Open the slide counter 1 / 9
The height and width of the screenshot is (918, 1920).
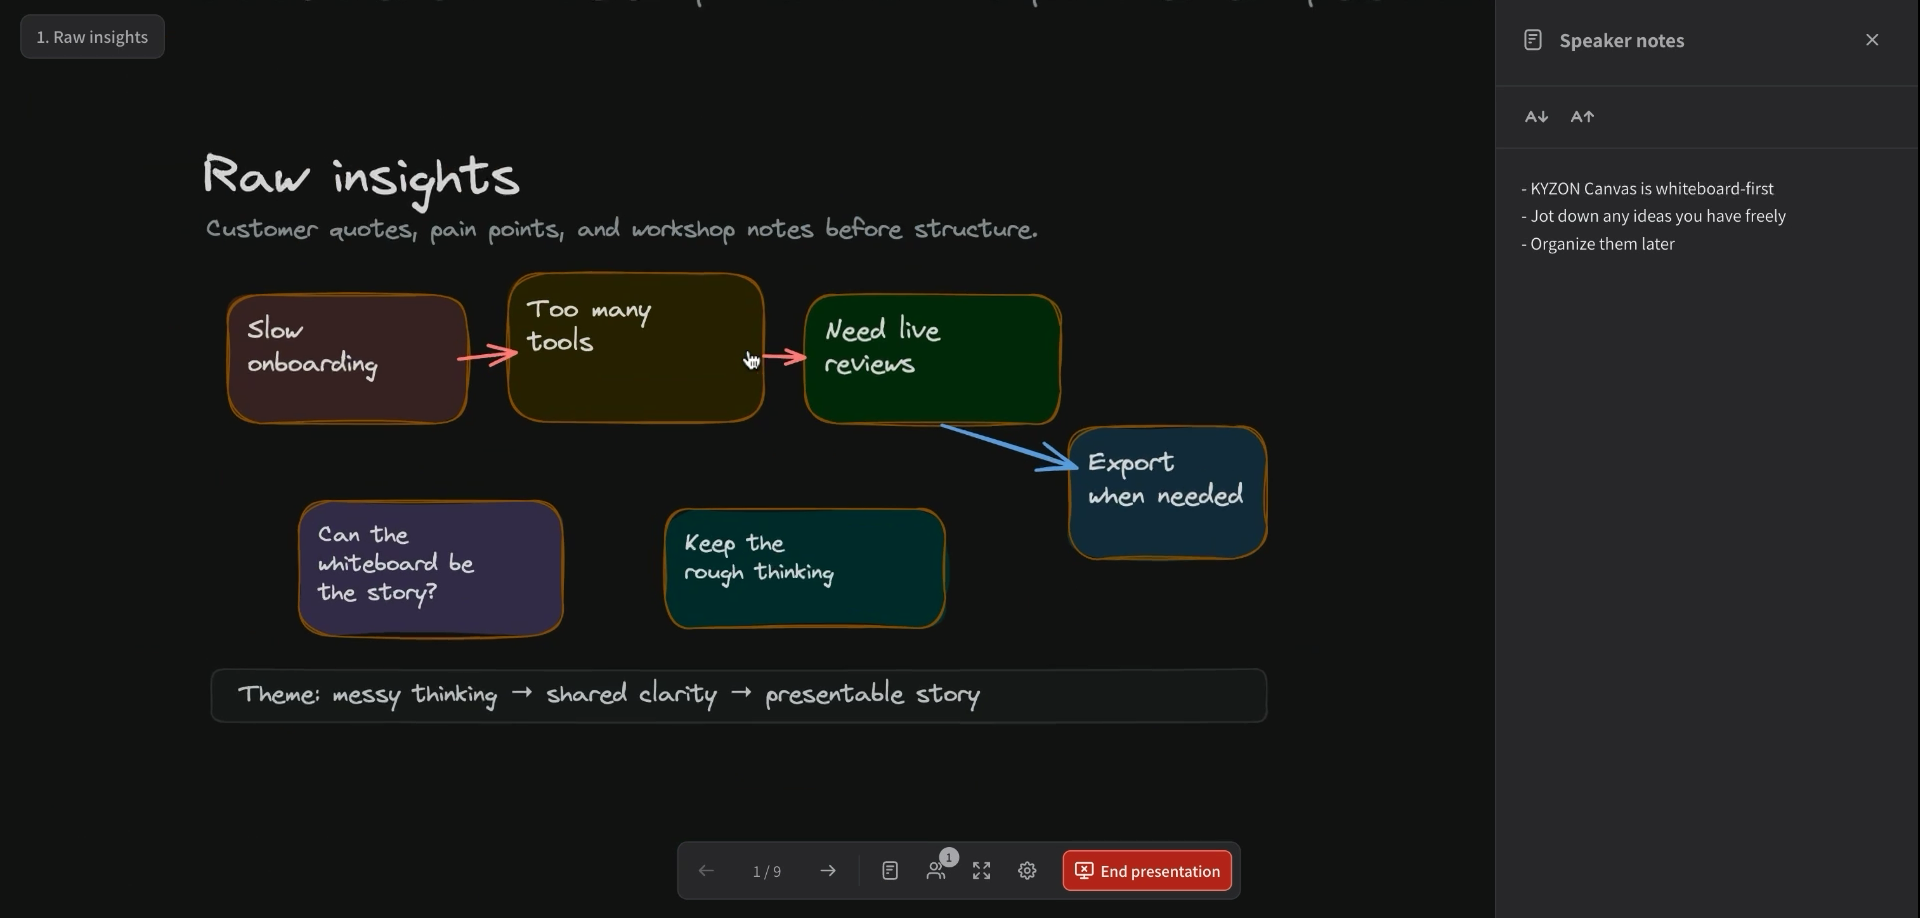(x=767, y=872)
